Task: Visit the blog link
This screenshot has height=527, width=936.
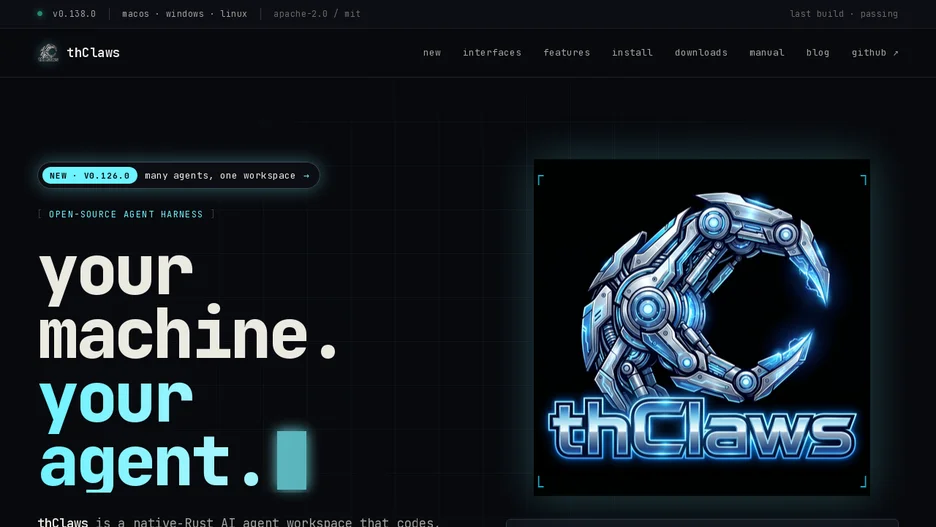Action: coord(818,53)
